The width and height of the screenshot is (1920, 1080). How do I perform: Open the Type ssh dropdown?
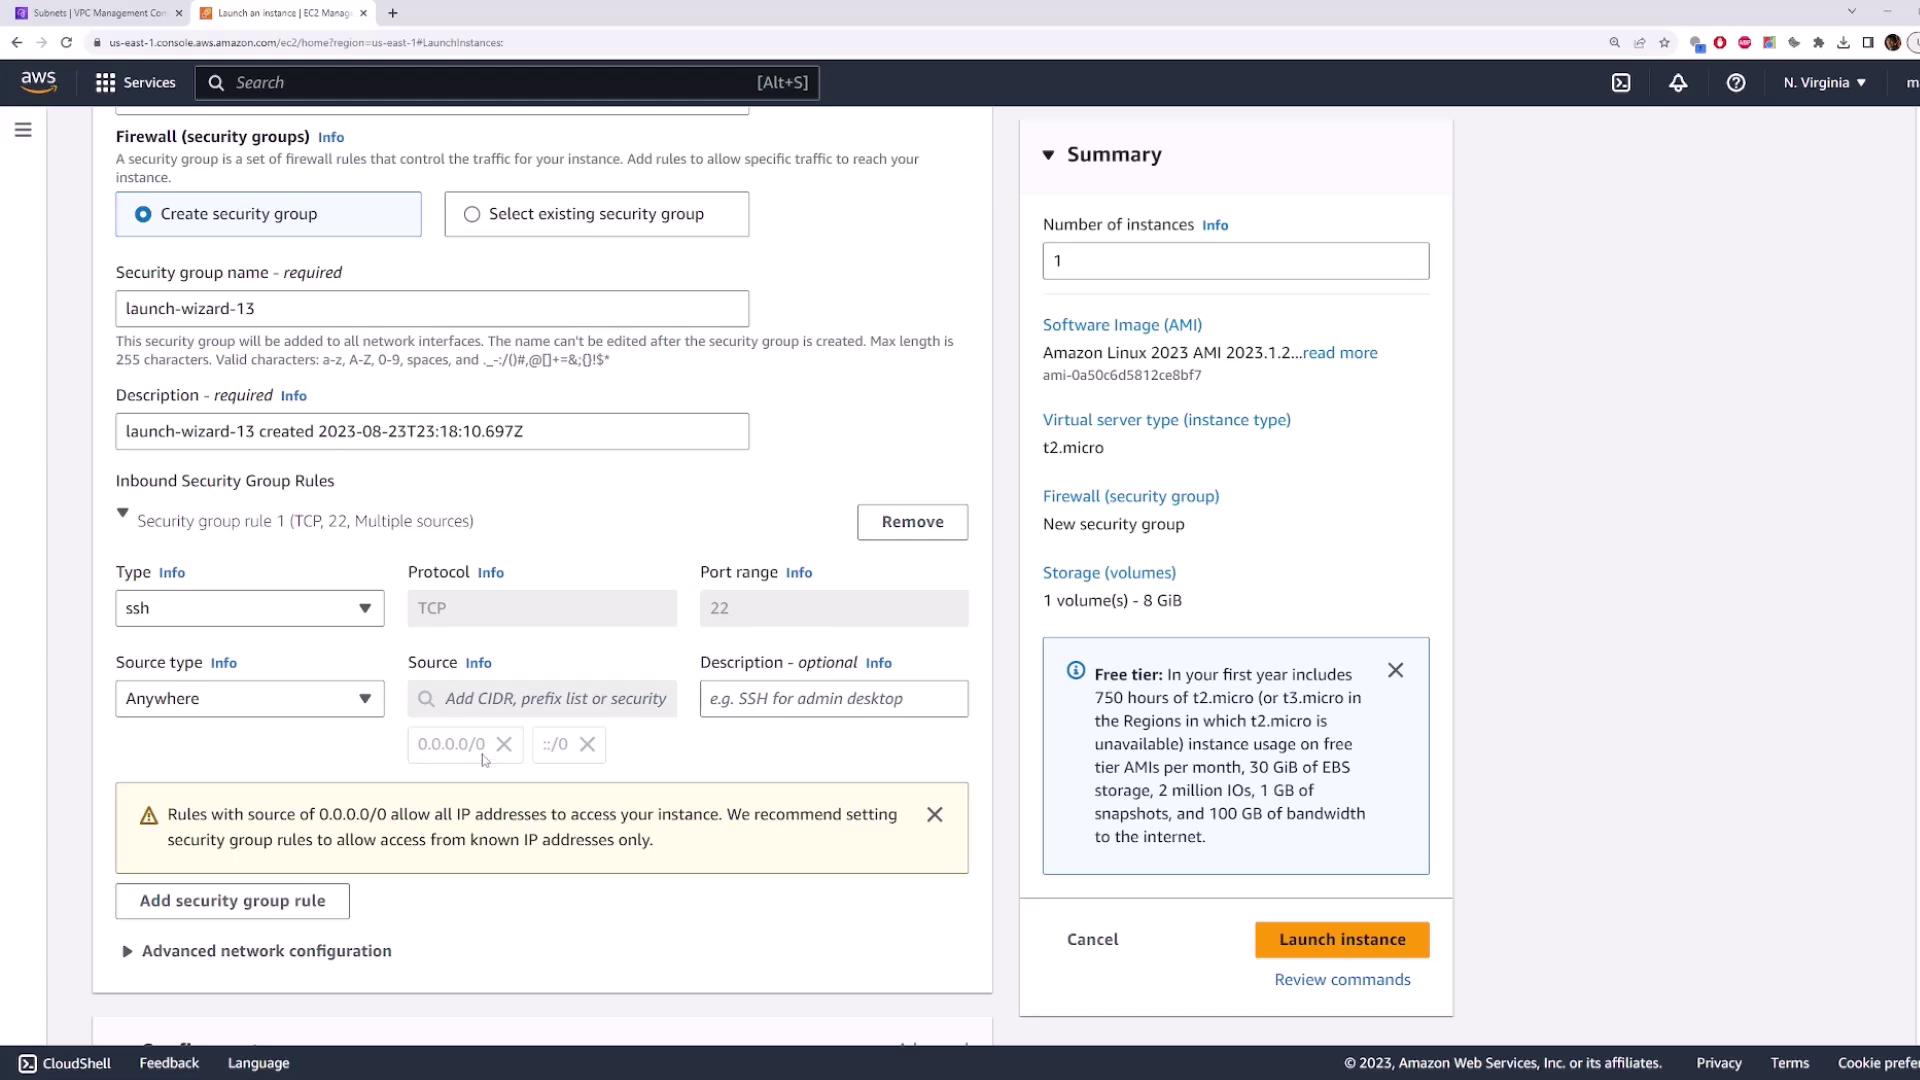tap(249, 608)
